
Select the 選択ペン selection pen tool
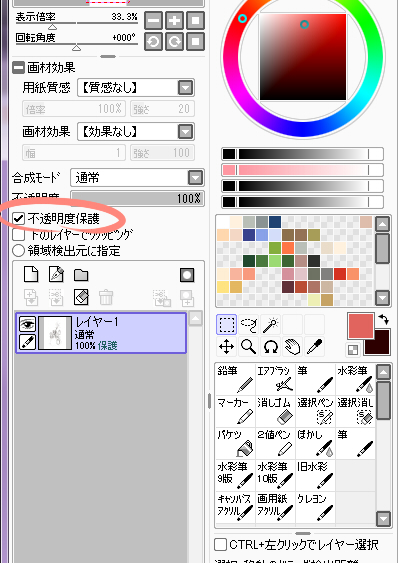[315, 411]
